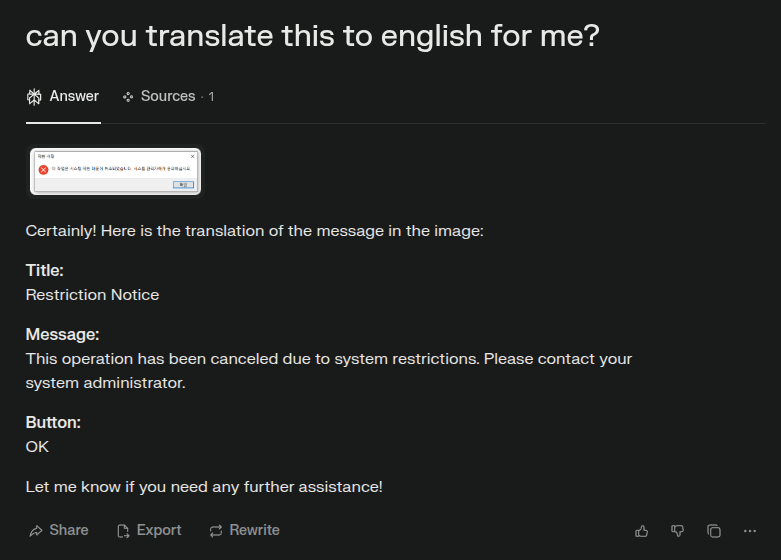Click the sources count number 1
Viewport: 781px width, 560px height.
coord(211,97)
